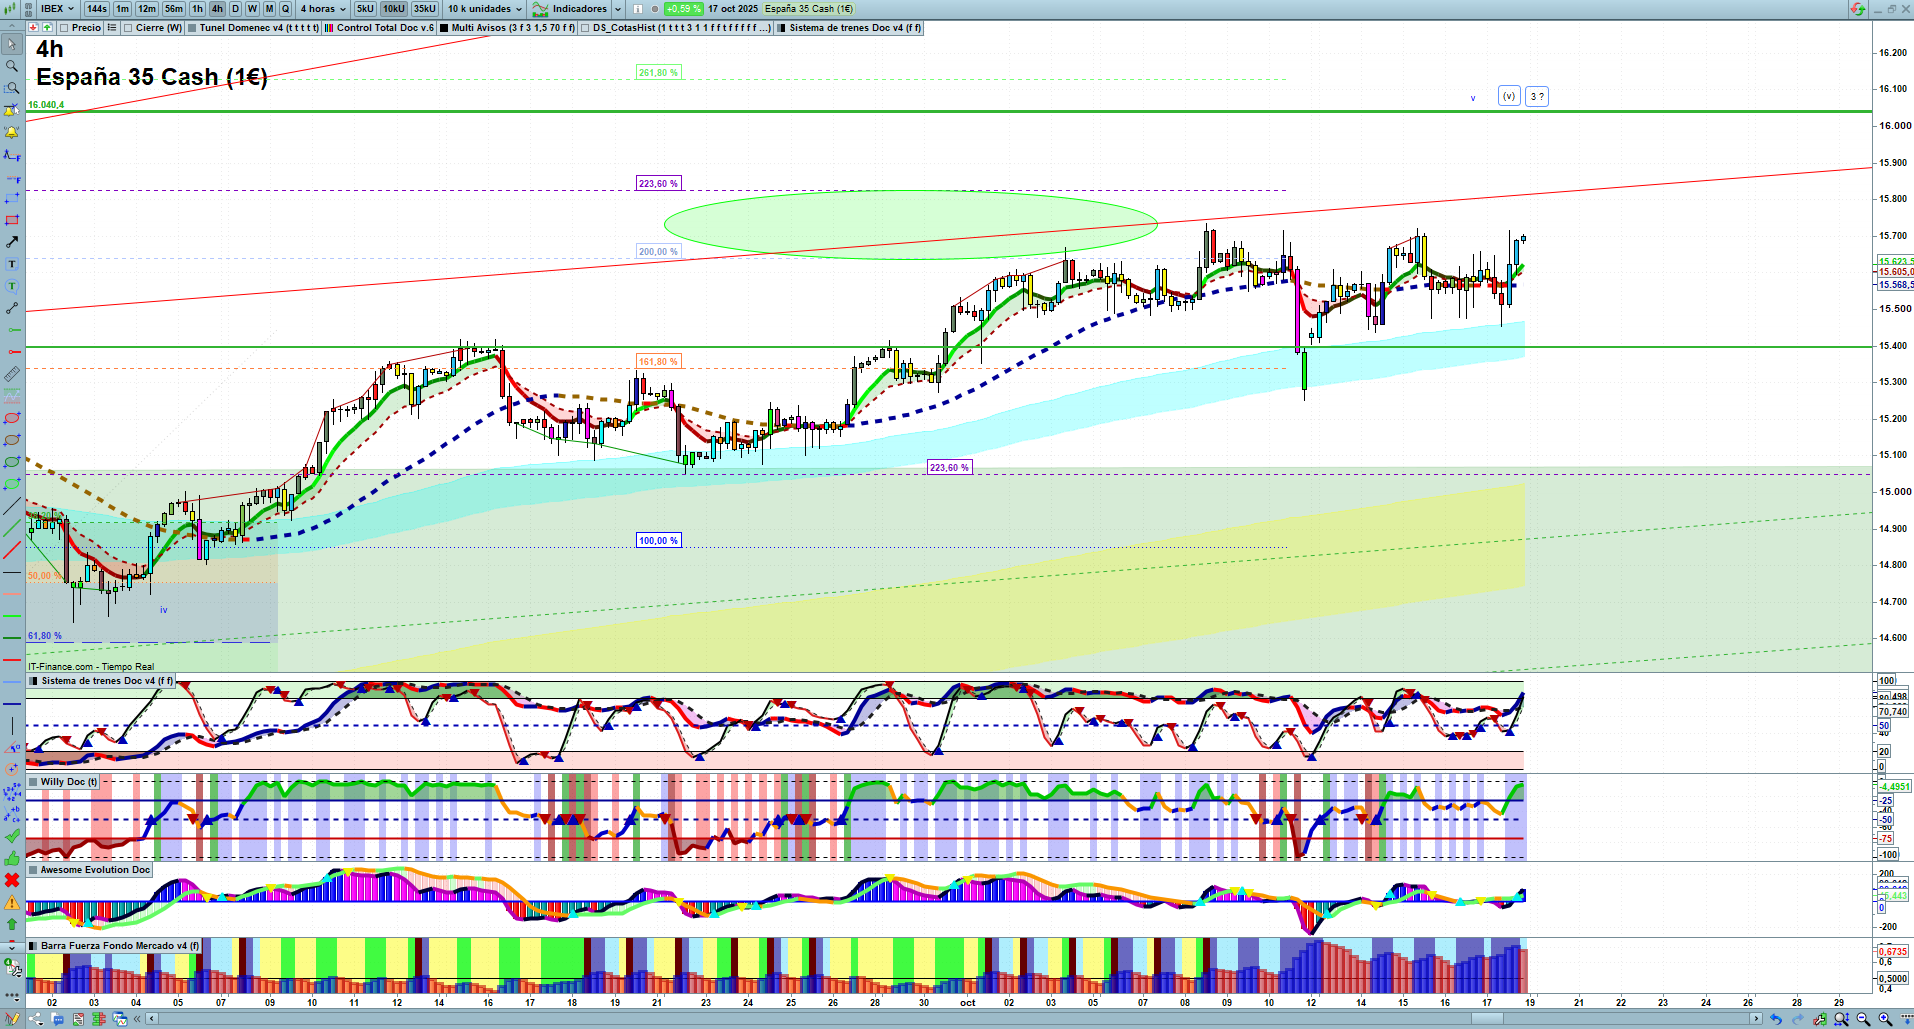
Task: Open the IBEX instrument dropdown
Action: 57,9
